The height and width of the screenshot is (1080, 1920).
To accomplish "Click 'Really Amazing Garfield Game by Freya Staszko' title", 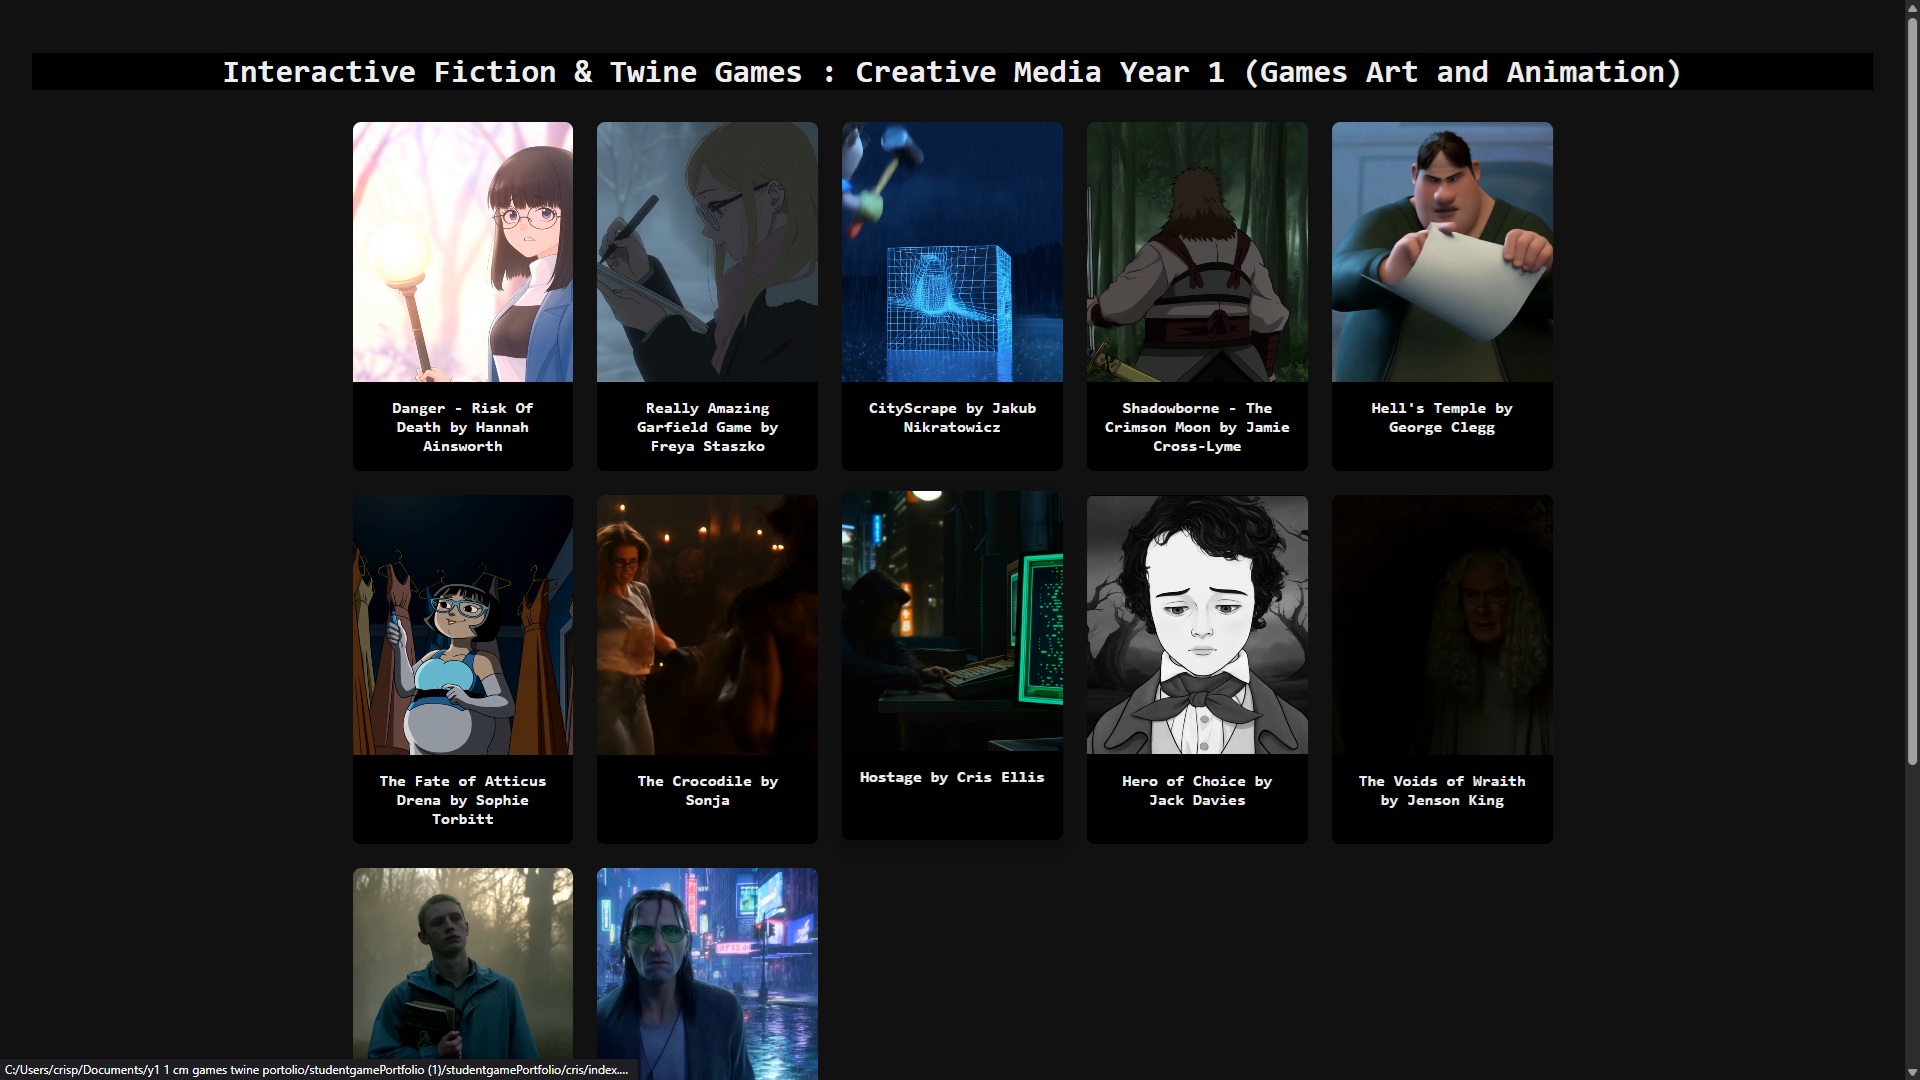I will (707, 427).
